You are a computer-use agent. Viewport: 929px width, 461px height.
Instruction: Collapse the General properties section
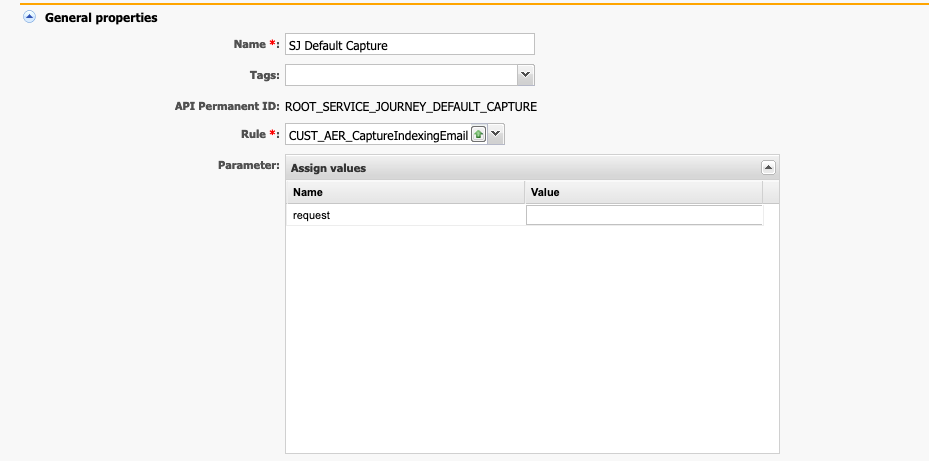29,17
